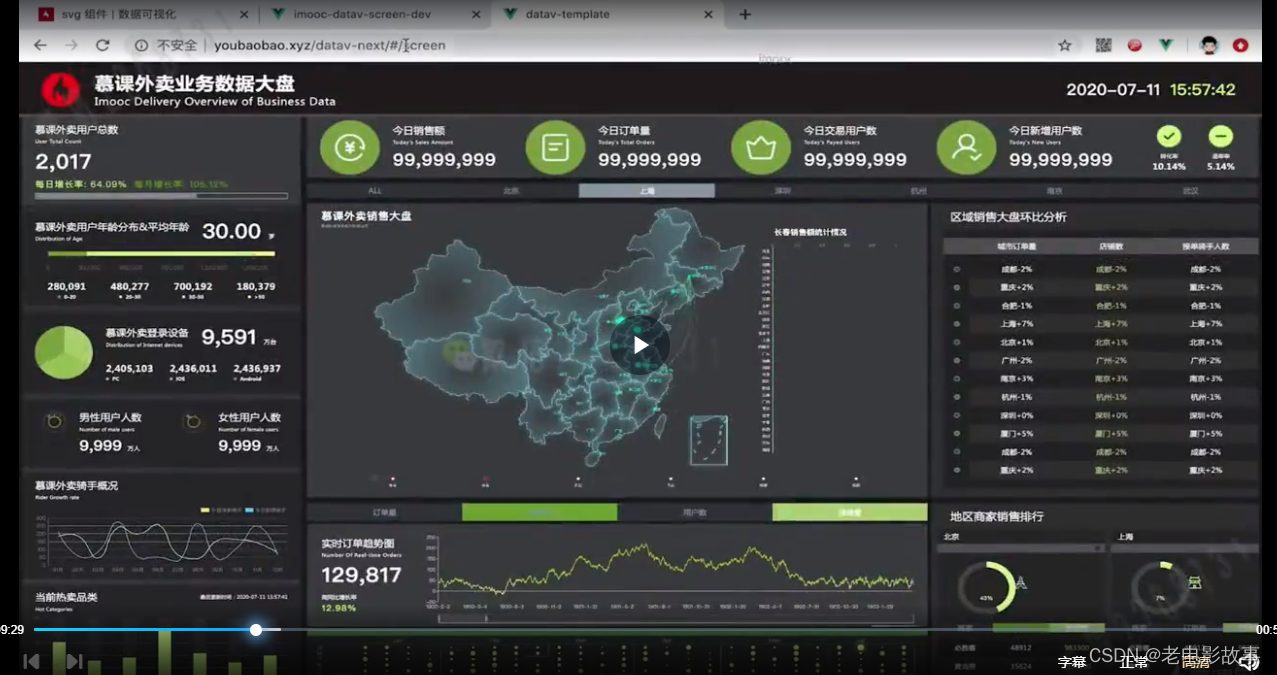This screenshot has height=675, width=1277.
Task: Select the 南京 city tab
Action: pyautogui.click(x=1055, y=190)
